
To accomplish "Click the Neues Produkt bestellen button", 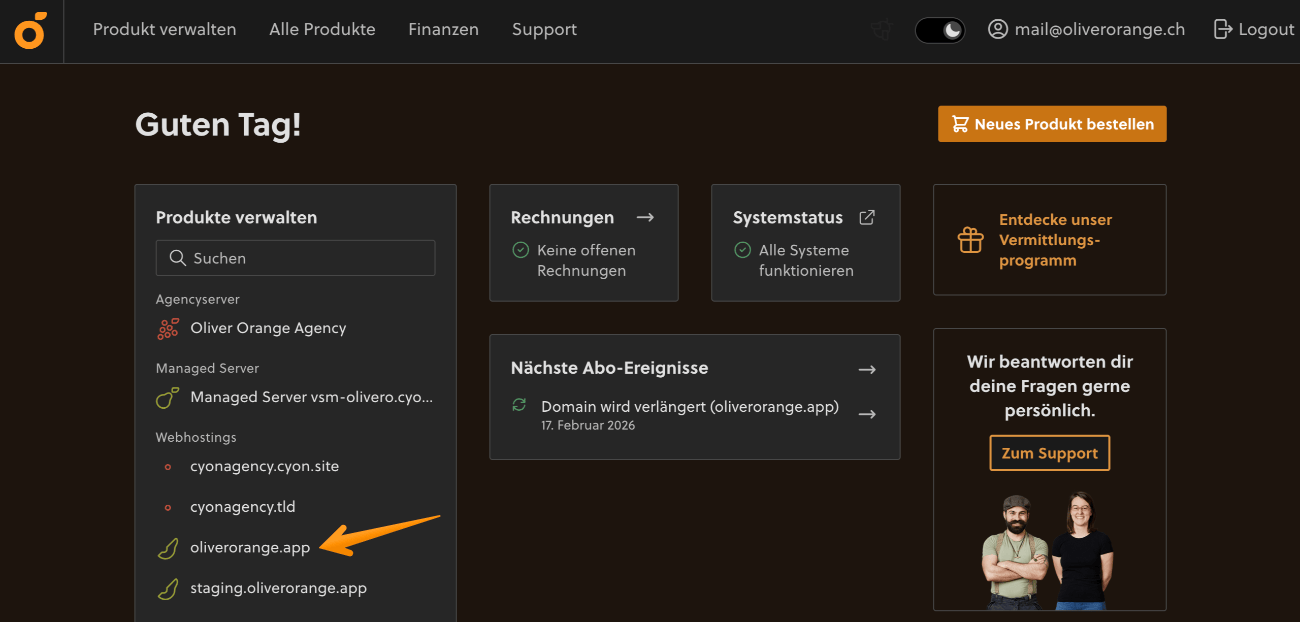I will click(x=1052, y=123).
